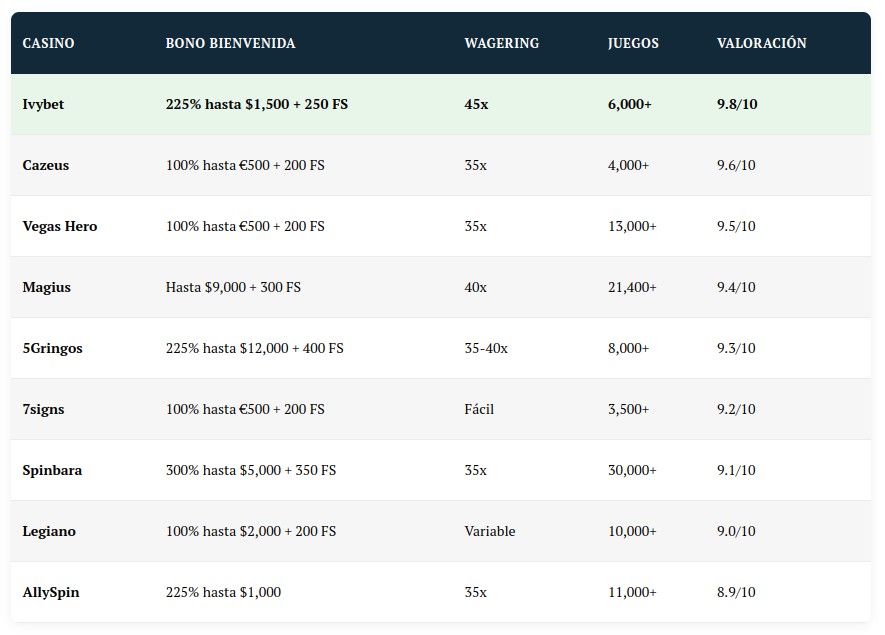Click the Legiano casino name
Viewport: 885px width, 635px height.
coord(49,531)
